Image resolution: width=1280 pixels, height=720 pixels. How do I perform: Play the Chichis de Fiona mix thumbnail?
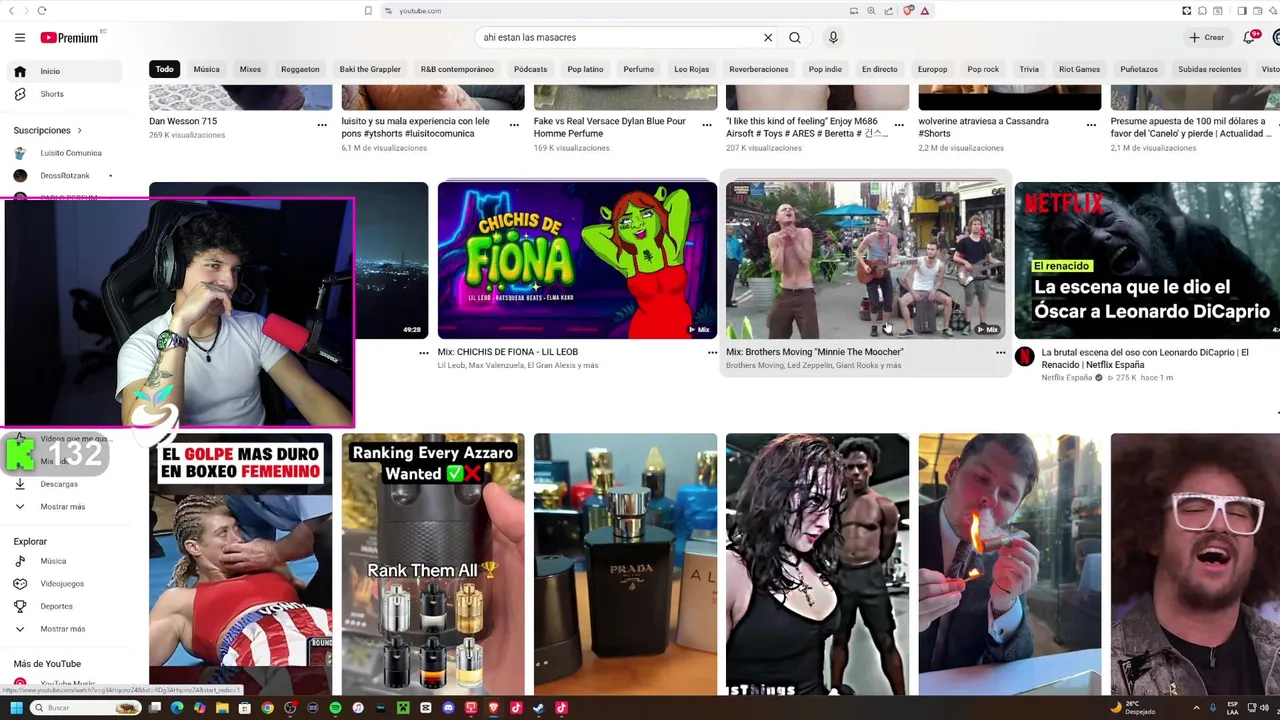[x=577, y=260]
